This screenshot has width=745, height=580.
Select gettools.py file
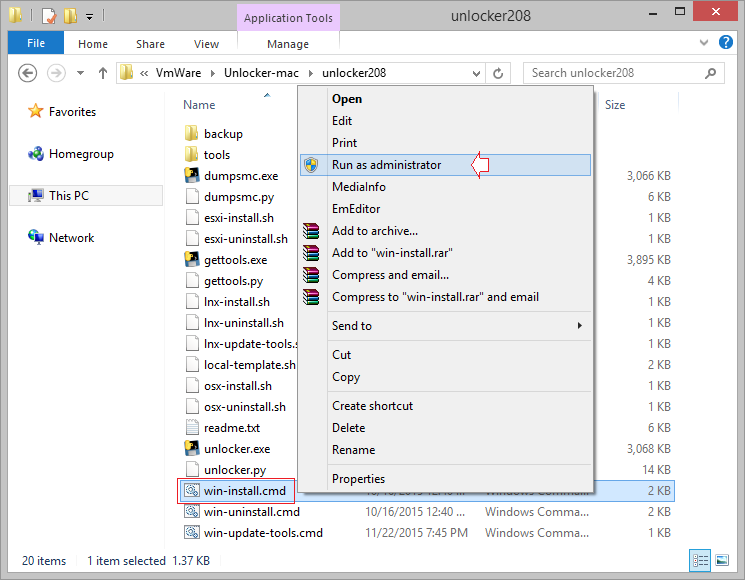(x=233, y=281)
